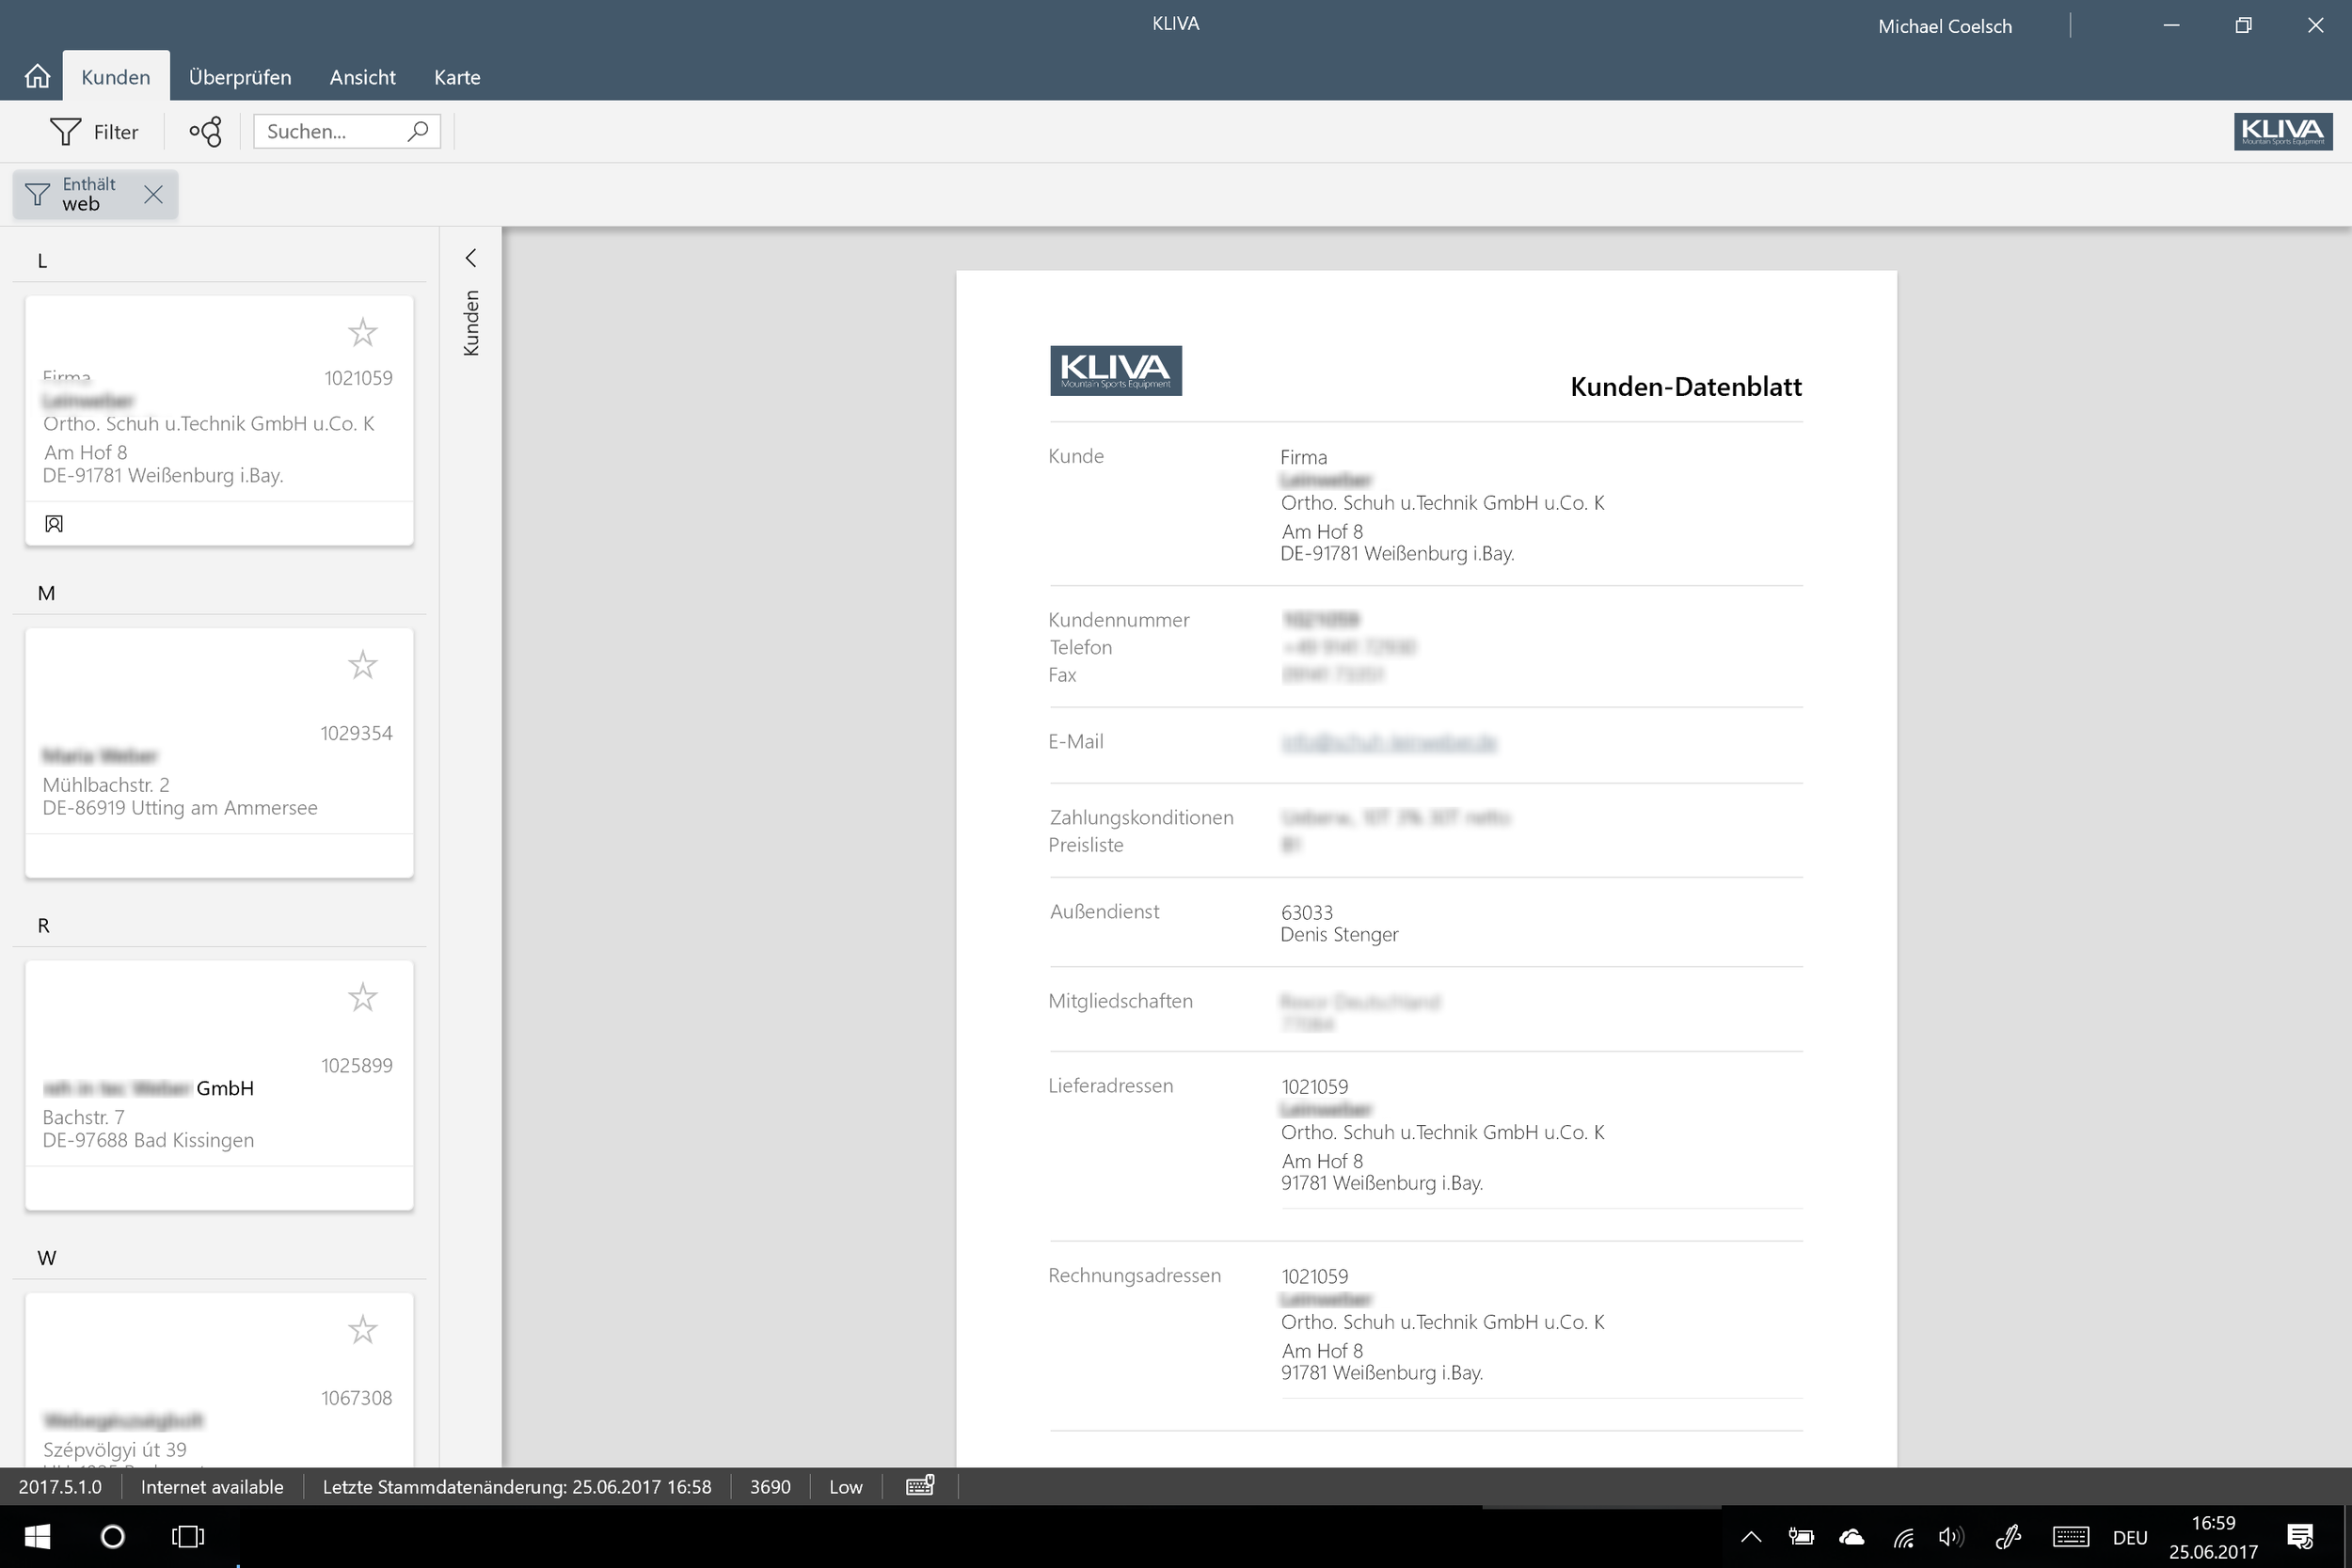Click the KLIVA logo on the datasheet

(1116, 370)
